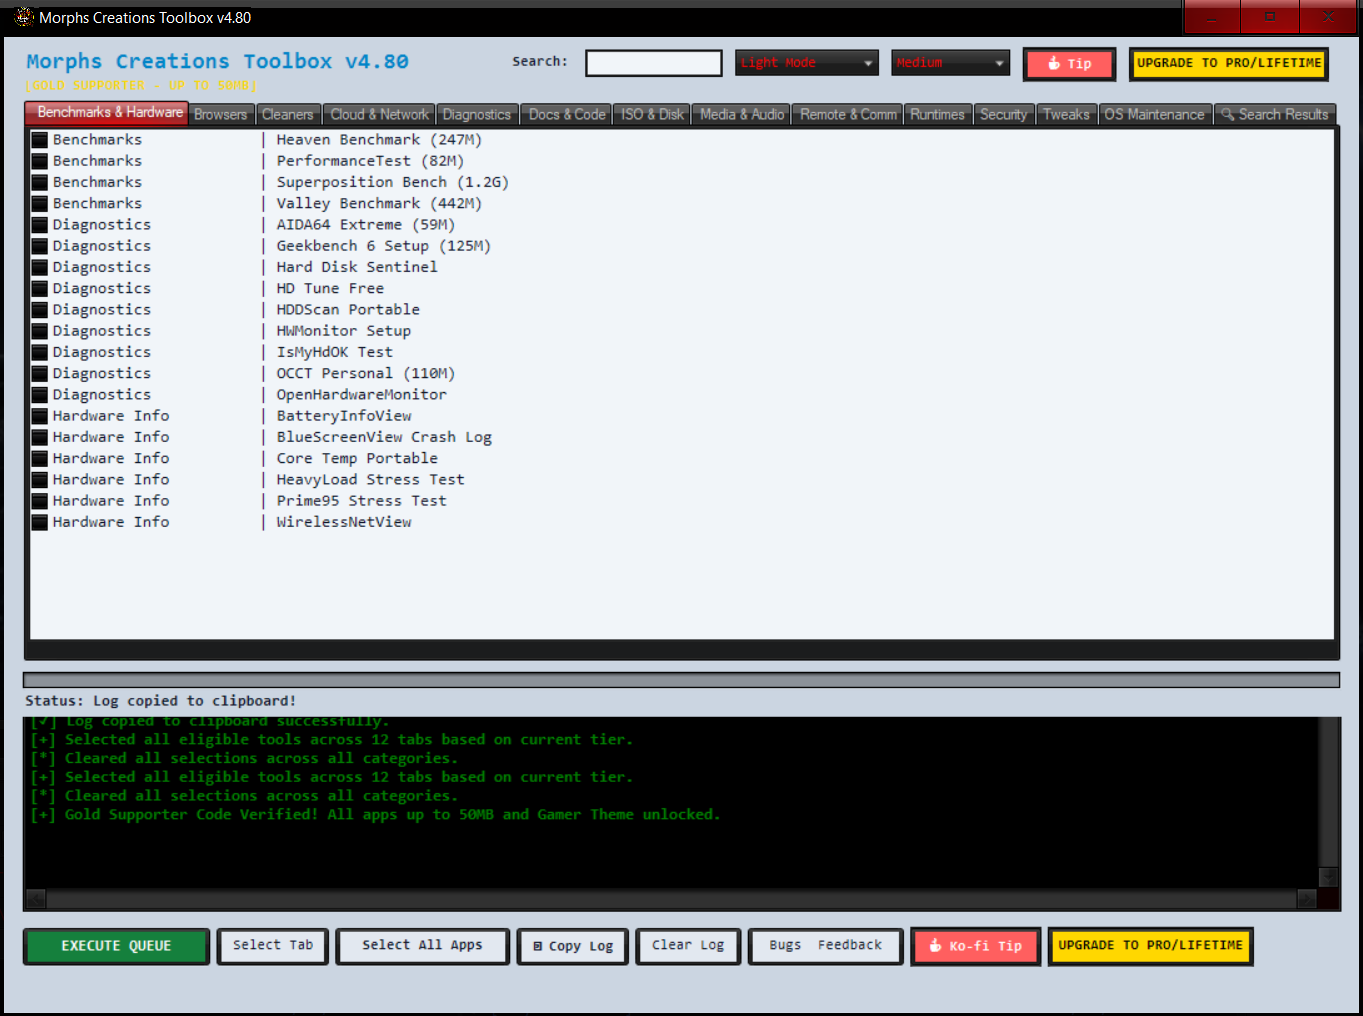1363x1016 pixels.
Task: Click the Select All Apps button
Action: tap(422, 946)
